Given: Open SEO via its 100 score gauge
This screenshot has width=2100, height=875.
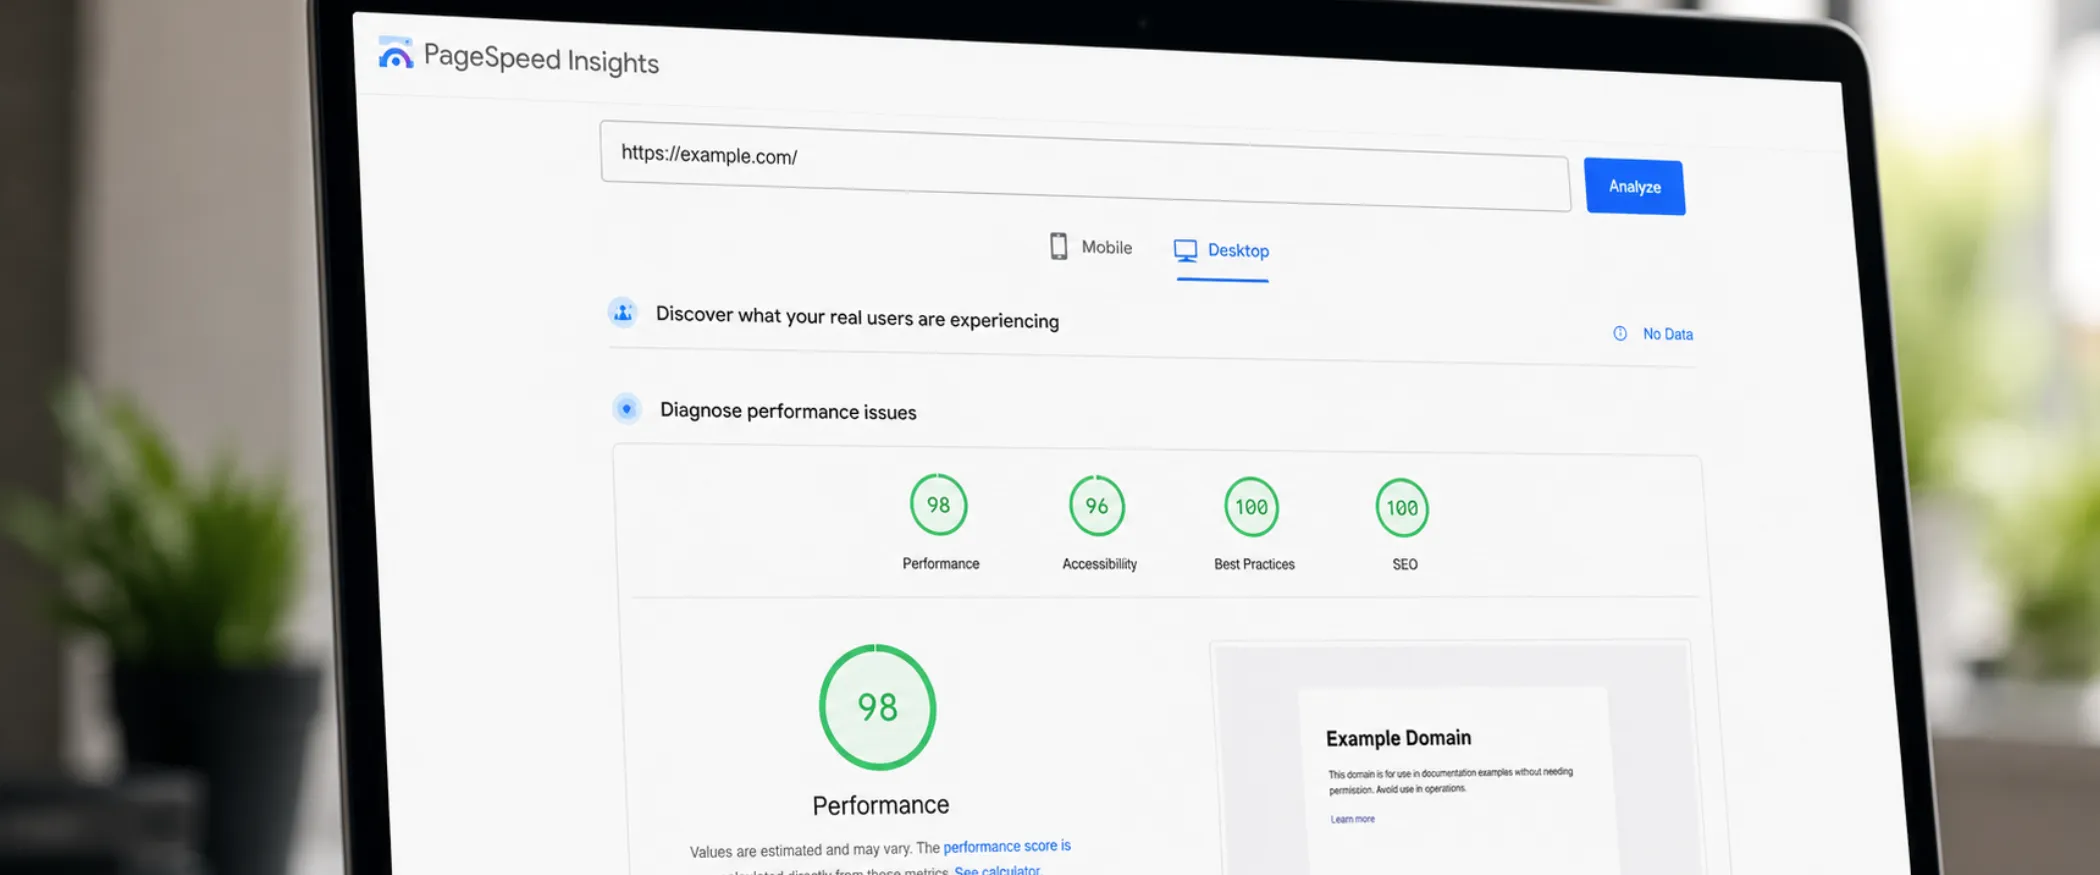Looking at the screenshot, I should [1402, 508].
